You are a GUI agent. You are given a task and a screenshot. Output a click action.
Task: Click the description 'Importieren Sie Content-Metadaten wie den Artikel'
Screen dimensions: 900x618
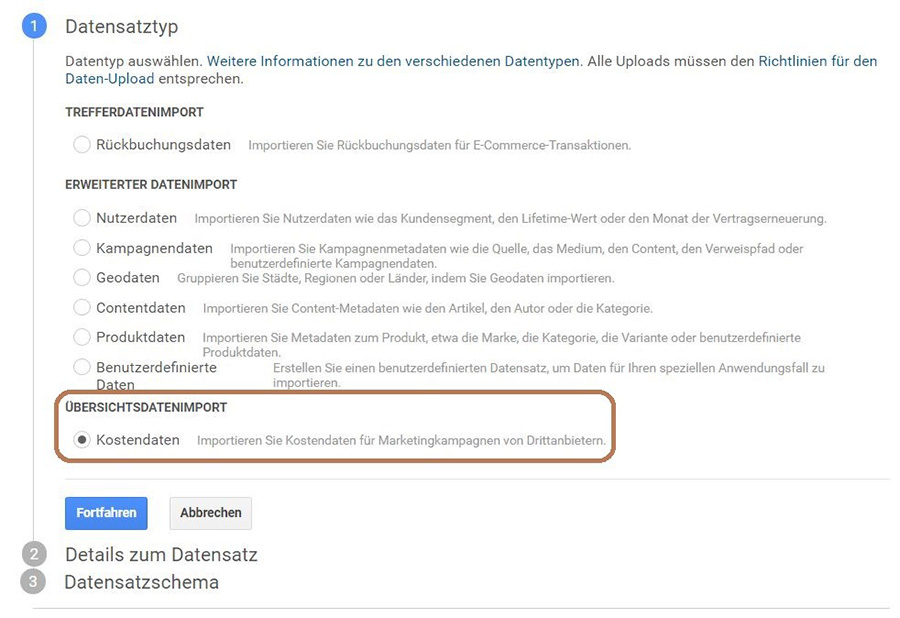click(x=428, y=309)
